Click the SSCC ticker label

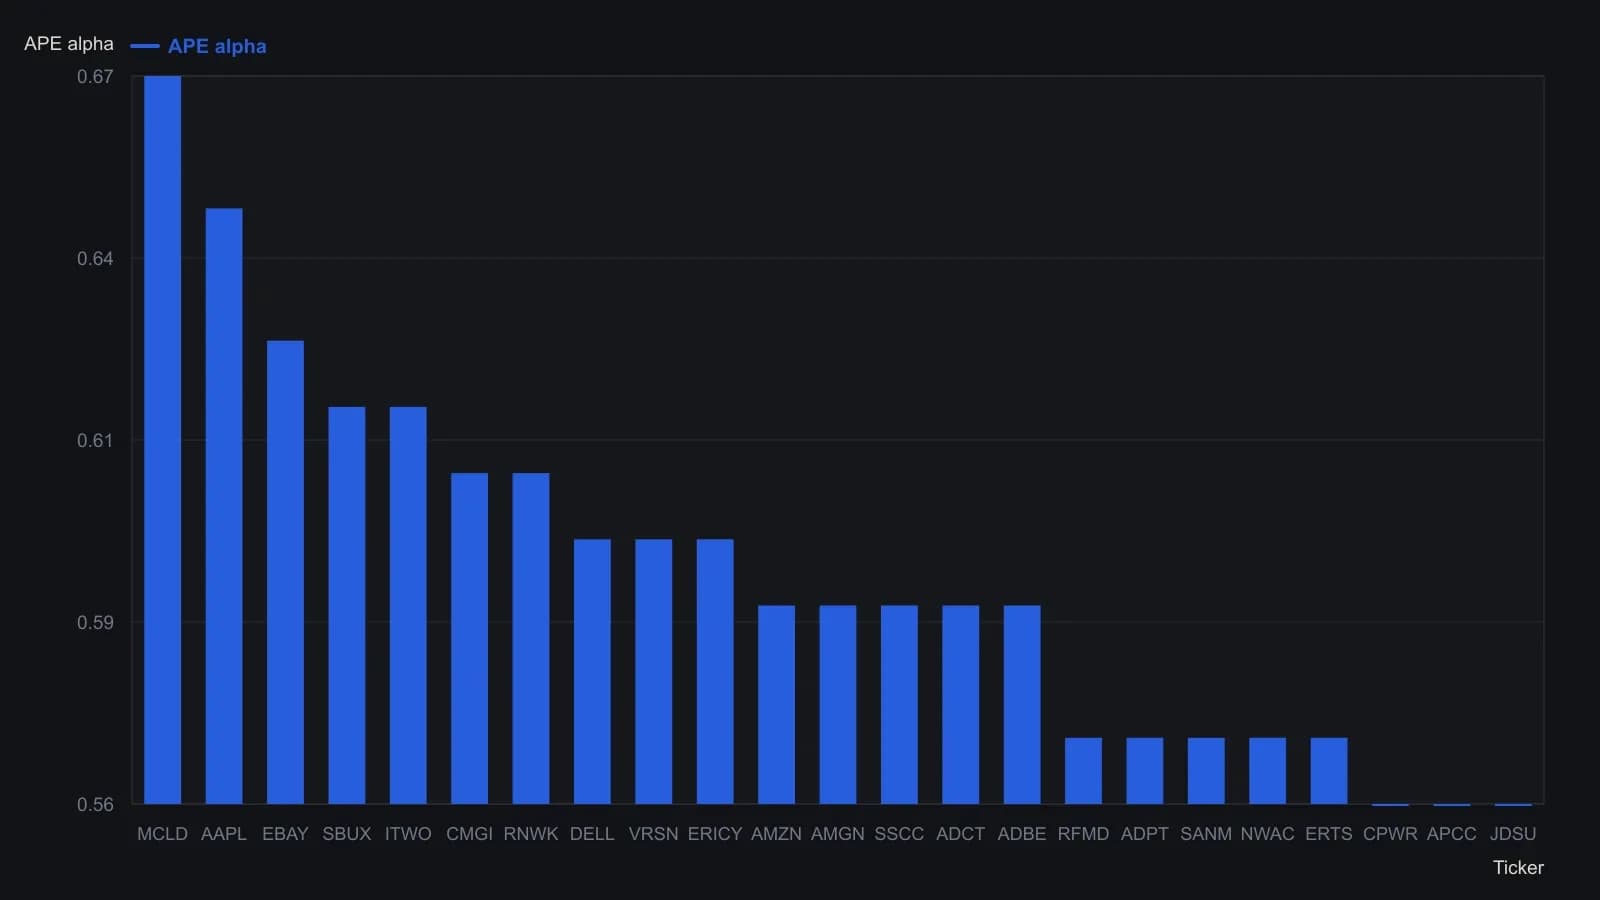coord(899,834)
